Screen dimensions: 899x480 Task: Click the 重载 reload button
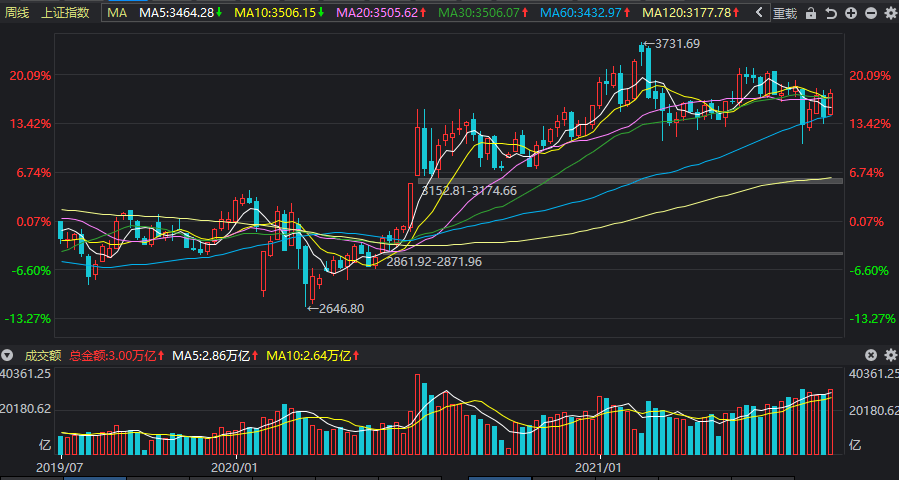point(785,13)
